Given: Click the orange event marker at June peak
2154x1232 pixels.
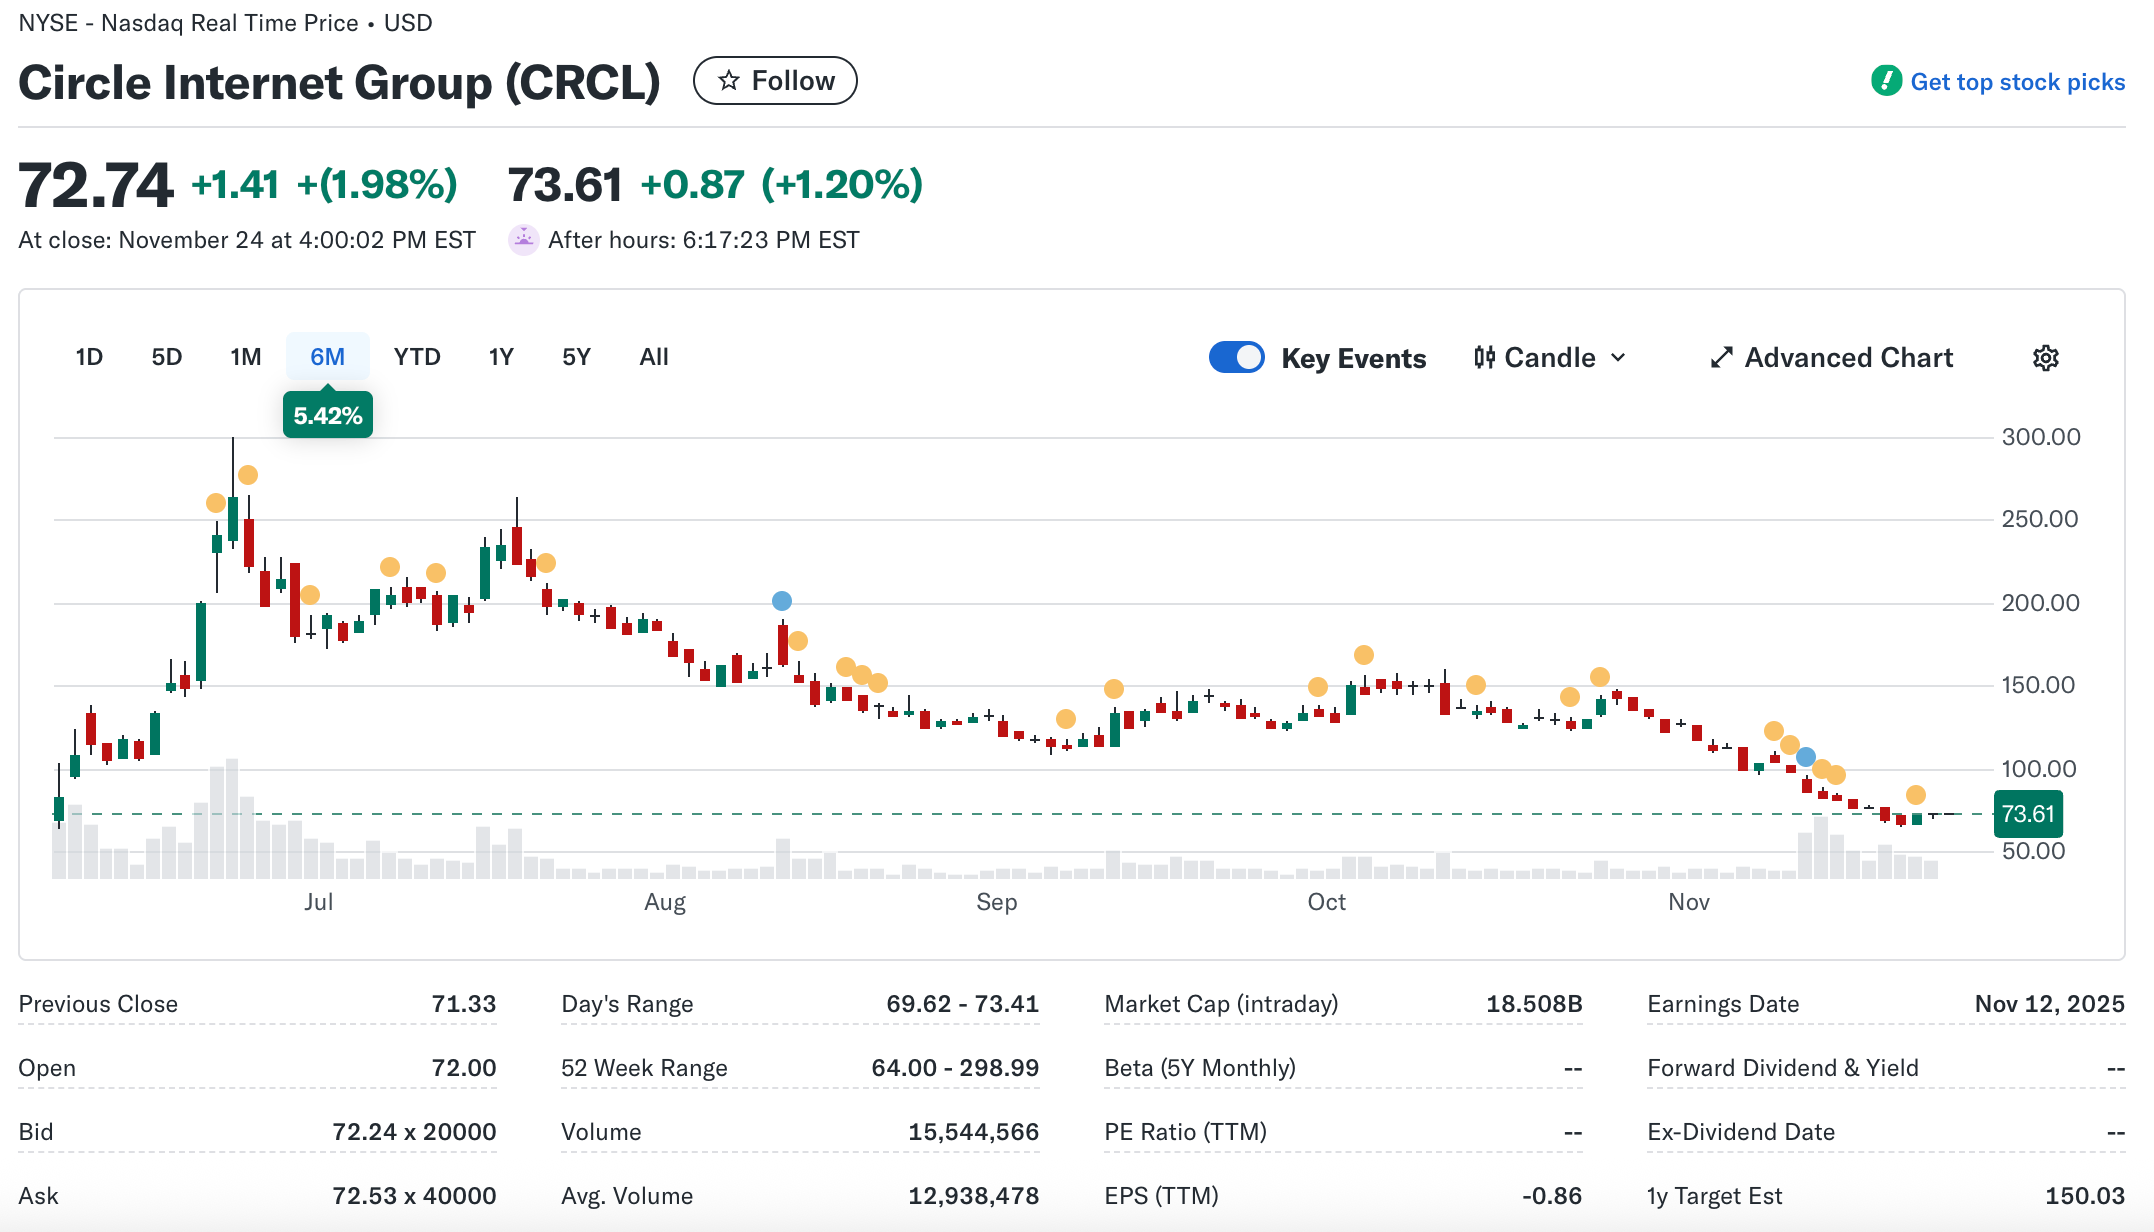Looking at the screenshot, I should [248, 475].
